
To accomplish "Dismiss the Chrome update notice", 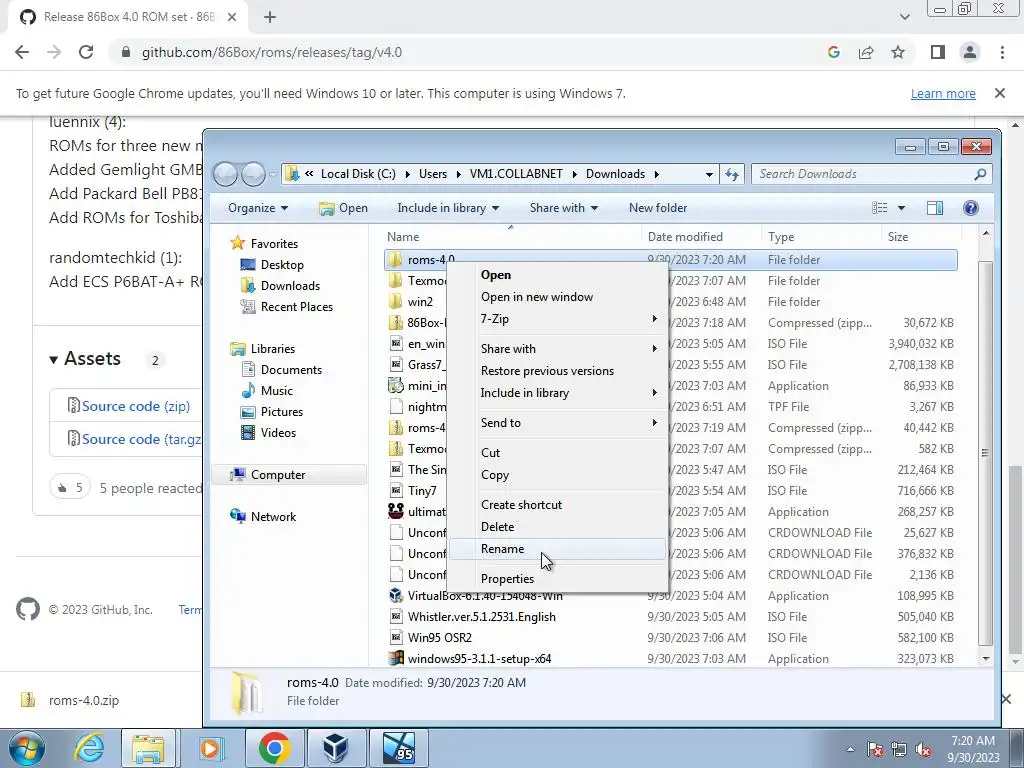I will [999, 93].
